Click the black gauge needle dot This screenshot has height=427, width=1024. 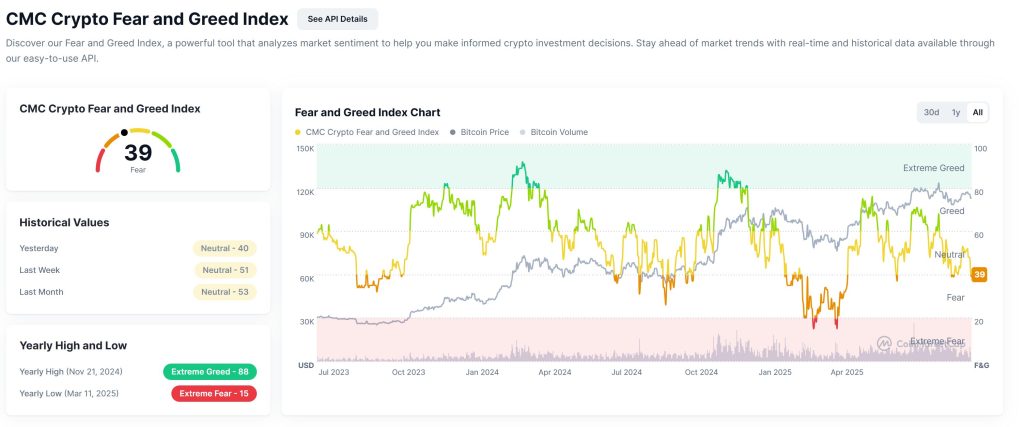coord(124,132)
